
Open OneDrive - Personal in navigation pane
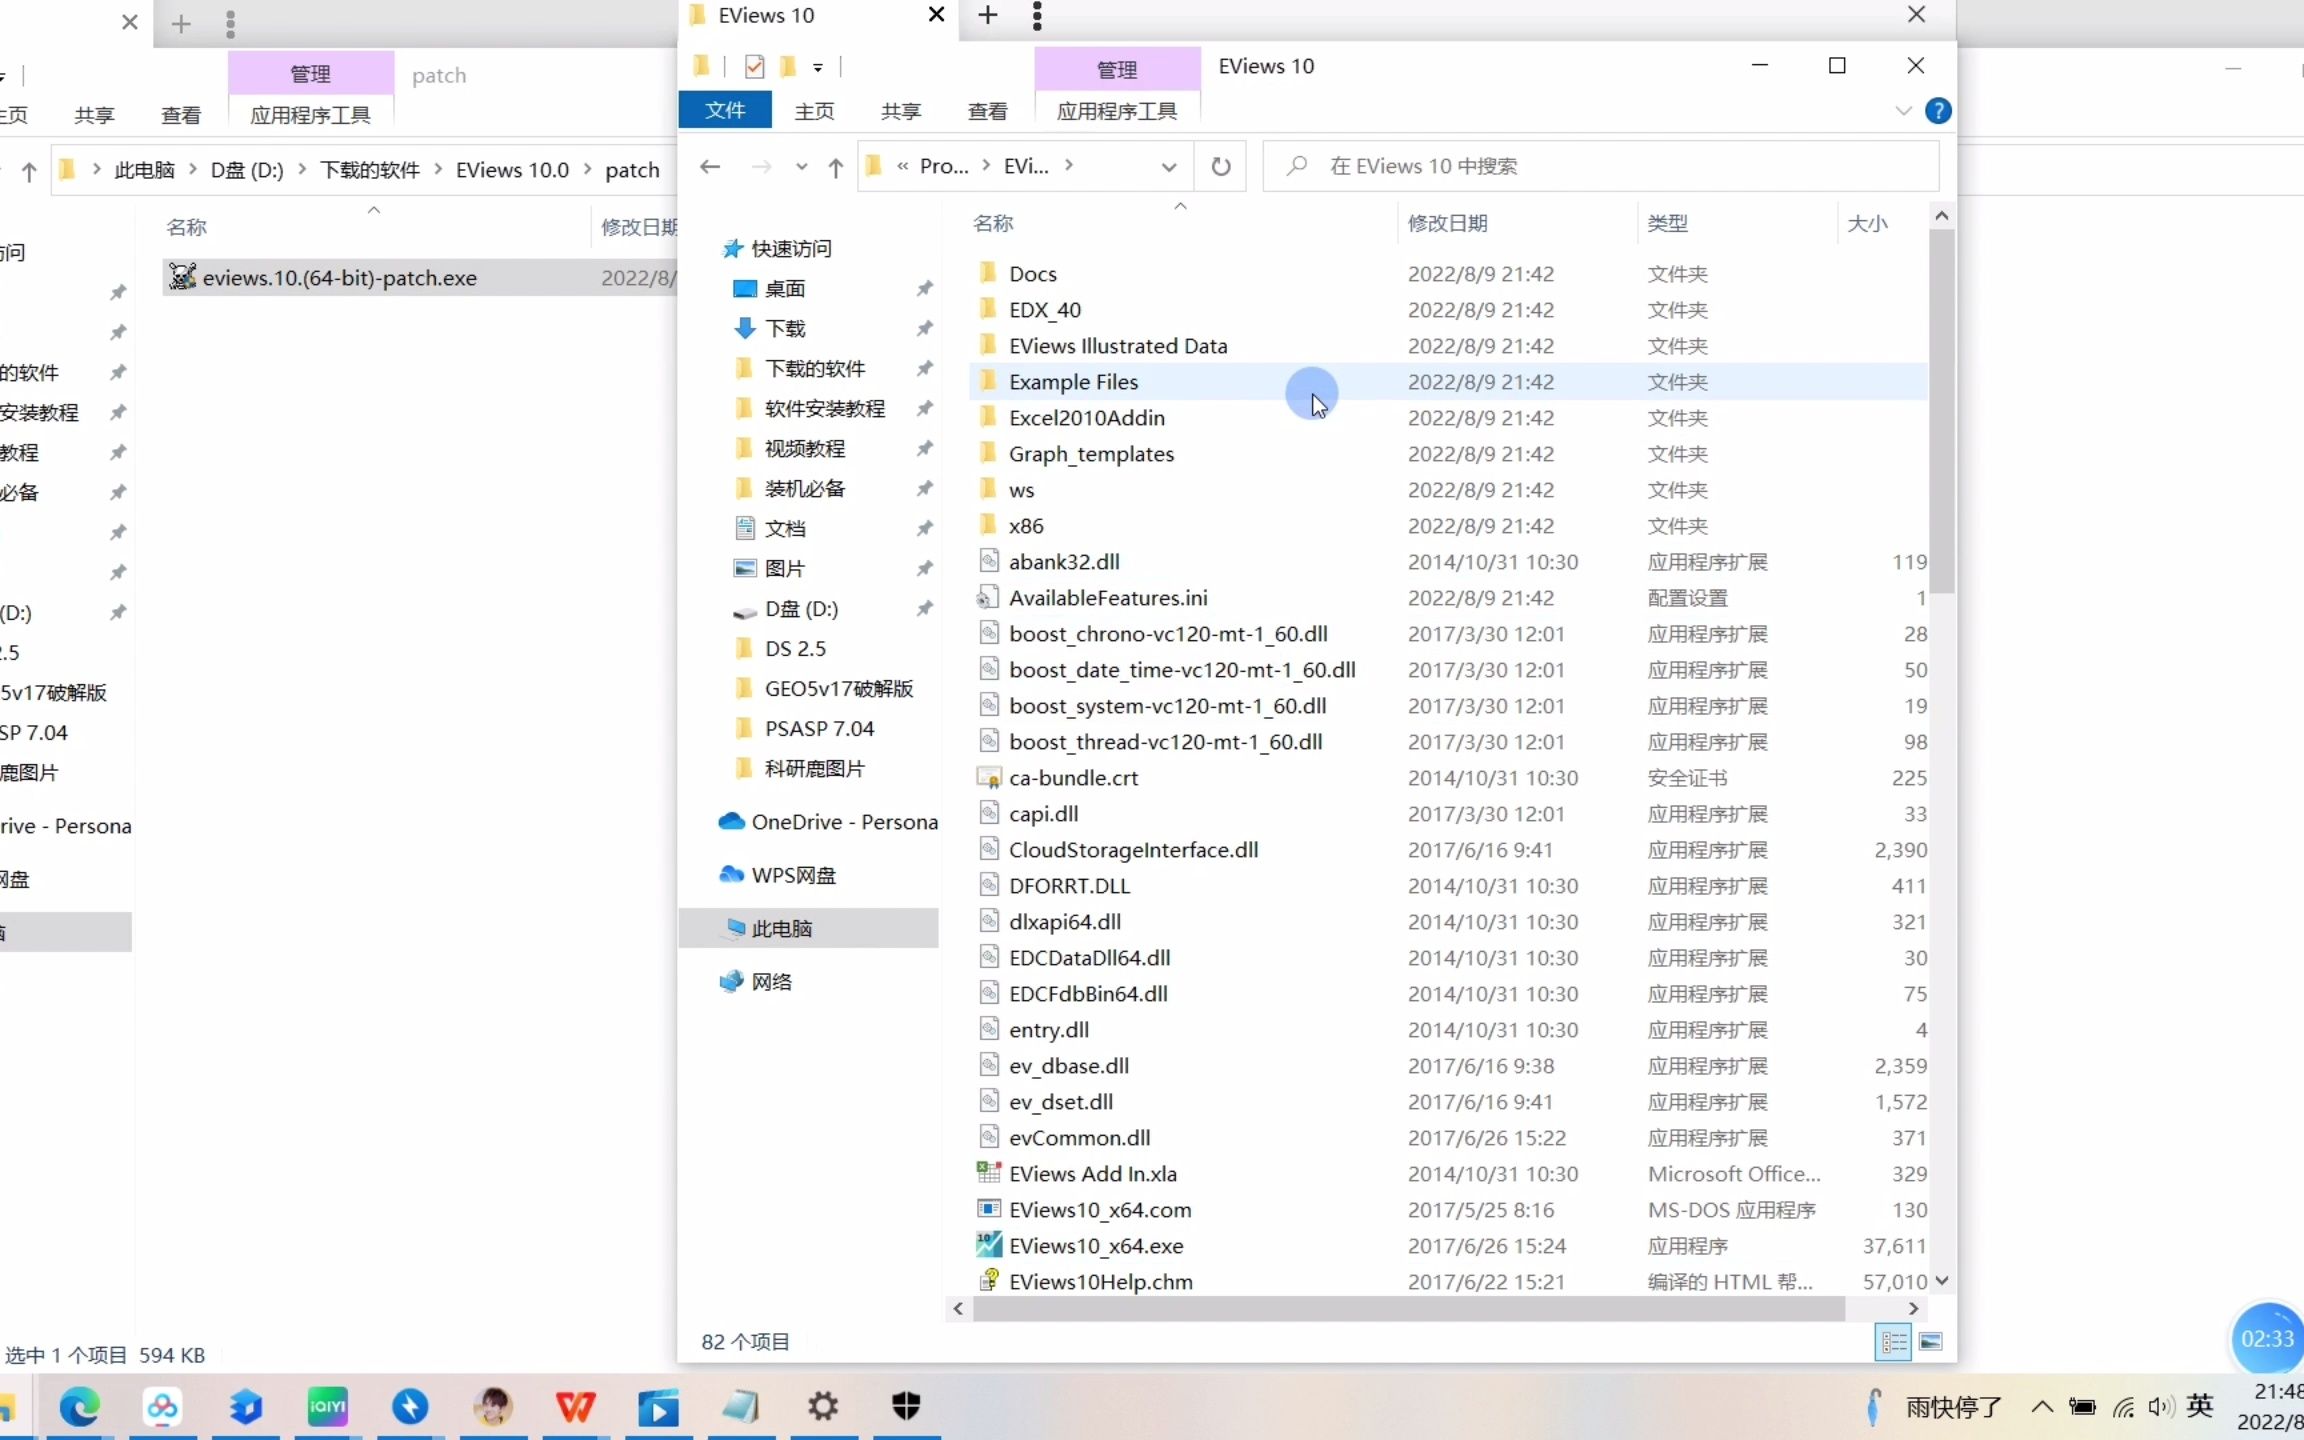pyautogui.click(x=844, y=822)
